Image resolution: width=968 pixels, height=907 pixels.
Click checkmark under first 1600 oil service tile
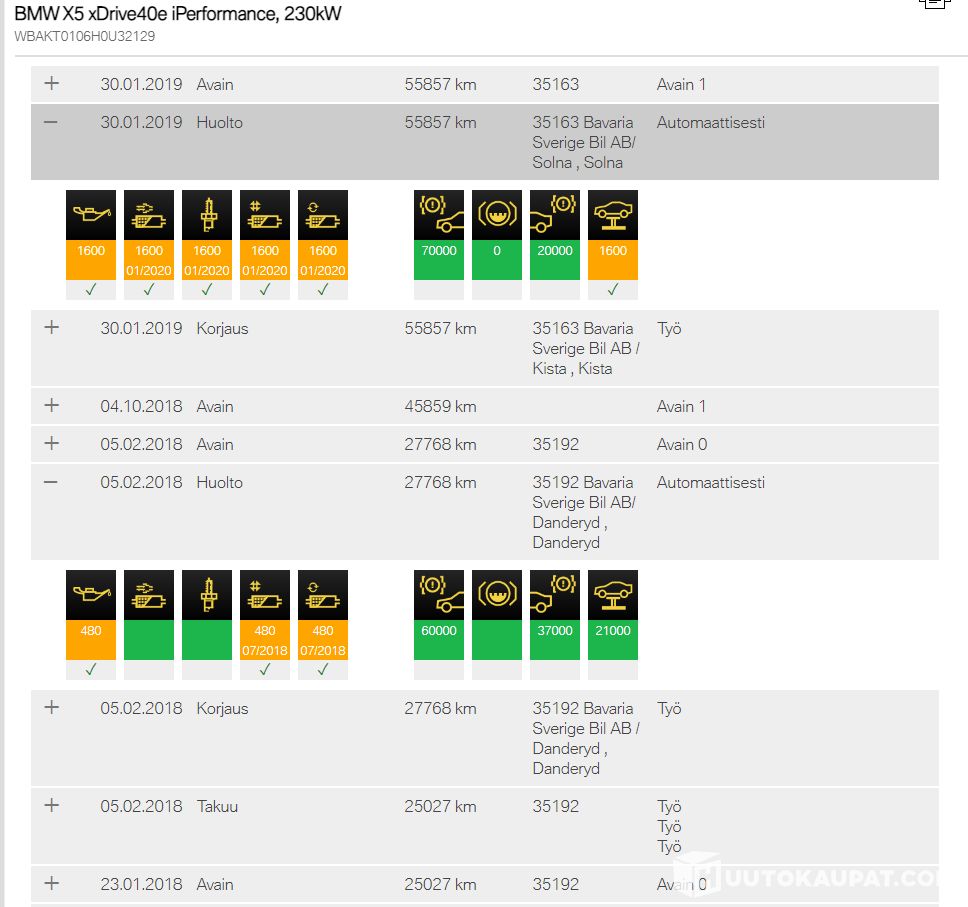coord(91,289)
